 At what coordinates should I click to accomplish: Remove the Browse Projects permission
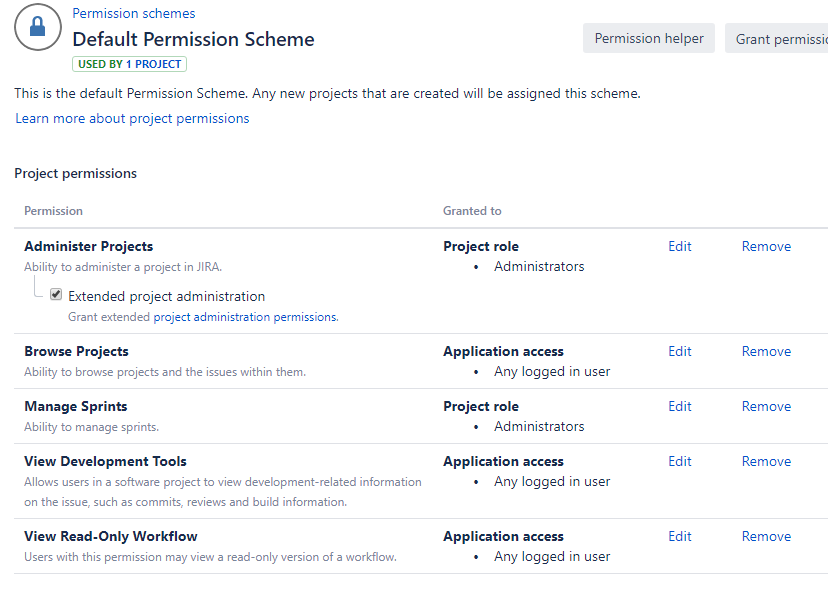point(766,352)
